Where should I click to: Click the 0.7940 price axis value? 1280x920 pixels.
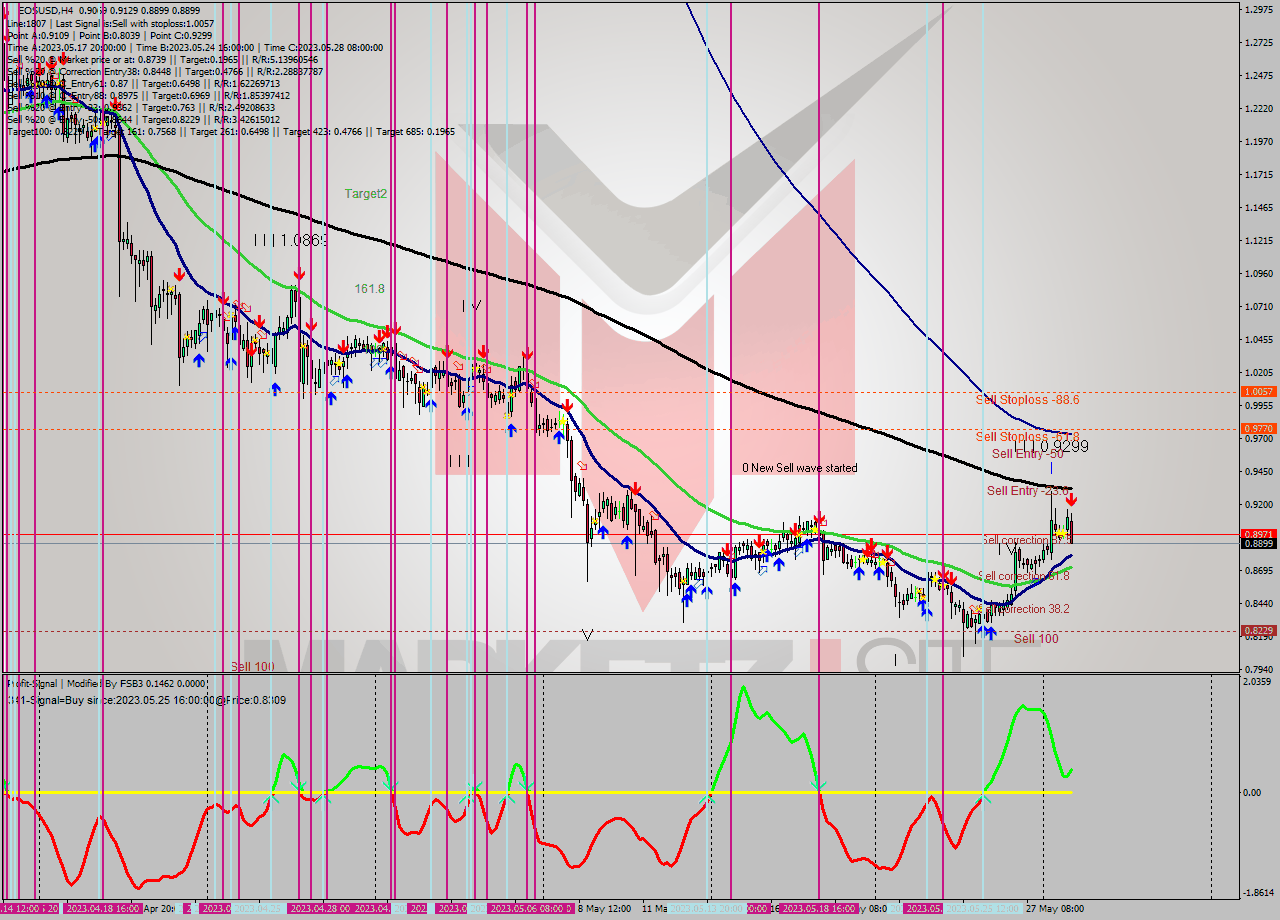pos(1258,670)
